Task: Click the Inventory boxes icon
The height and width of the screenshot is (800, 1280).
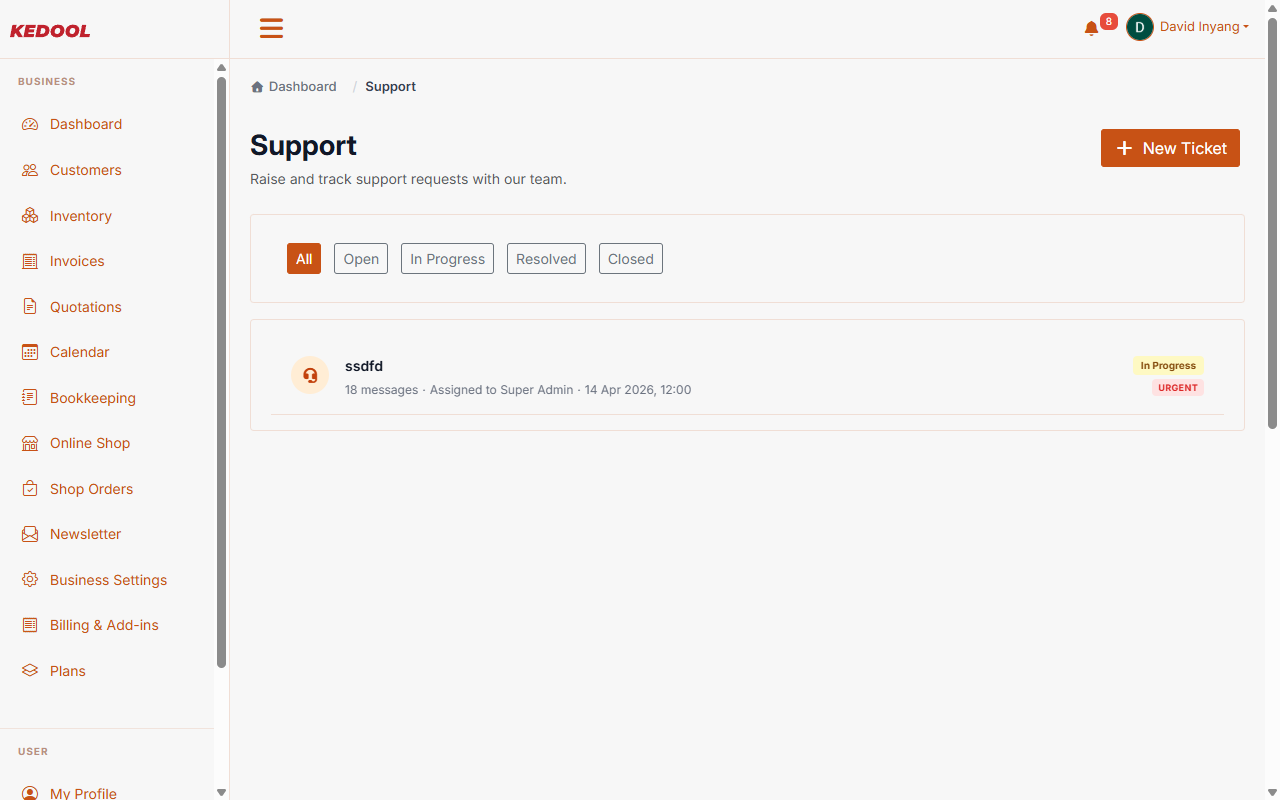Action: [x=30, y=216]
